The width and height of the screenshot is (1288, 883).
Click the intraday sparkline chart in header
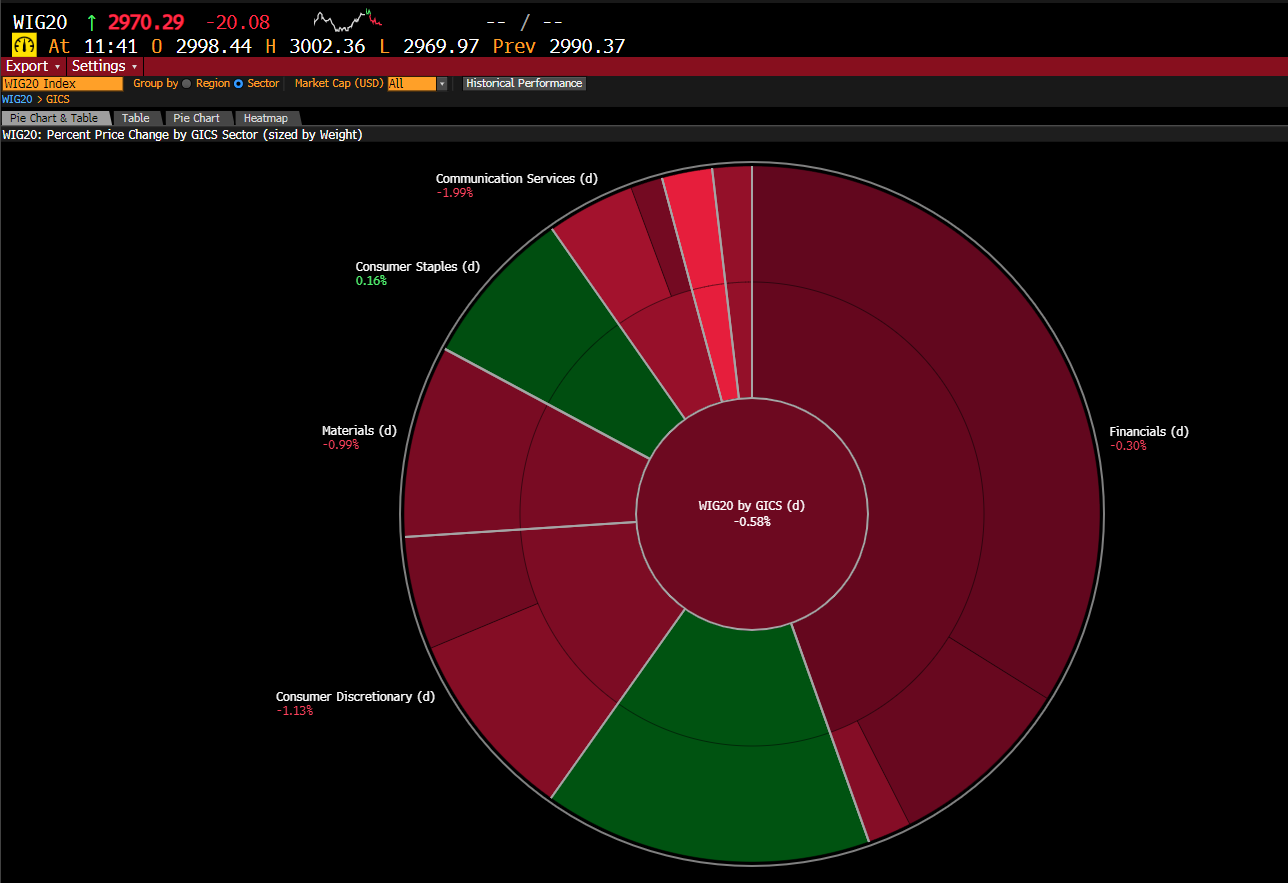(347, 19)
